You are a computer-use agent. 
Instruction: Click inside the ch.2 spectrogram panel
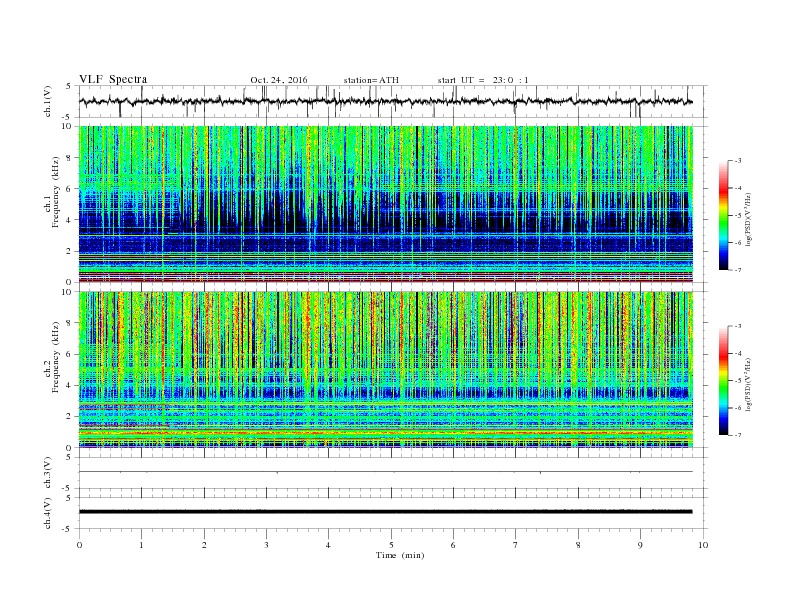(385, 369)
